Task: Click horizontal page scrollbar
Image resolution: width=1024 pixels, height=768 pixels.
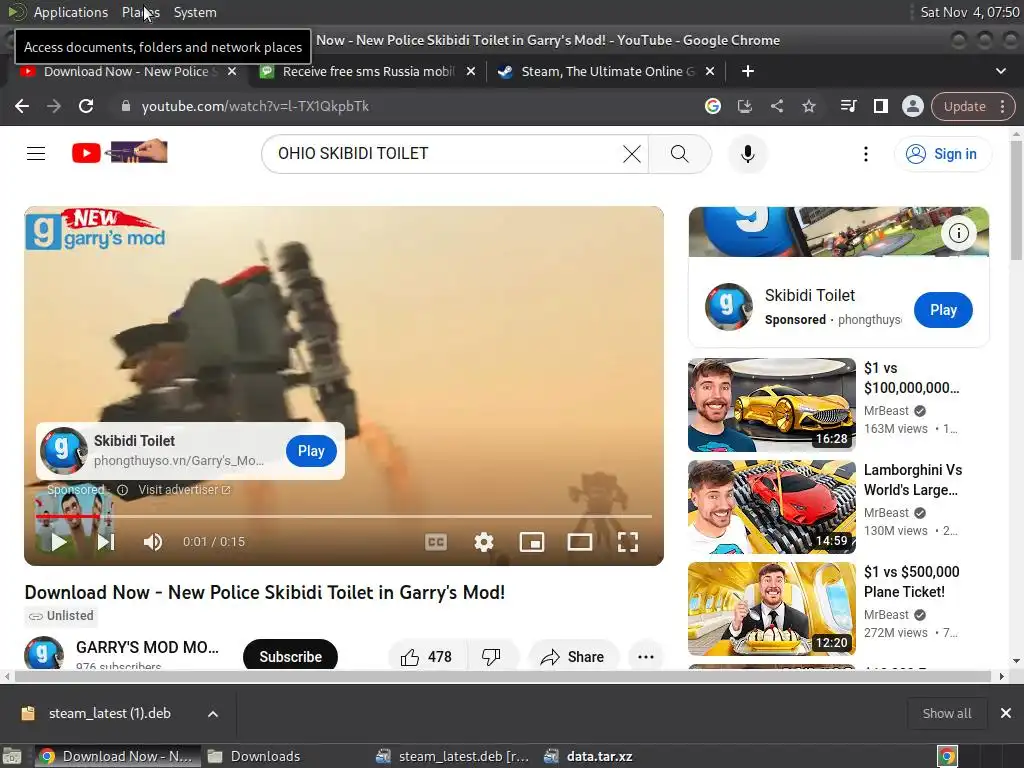Action: click(503, 677)
